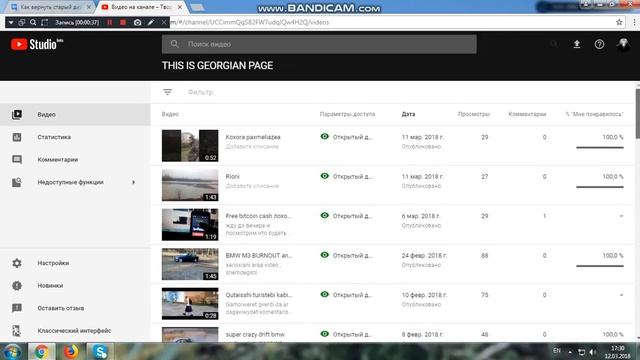This screenshot has height=360, width=640.
Task: Open Настройки in the sidebar
Action: pyautogui.click(x=75, y=263)
